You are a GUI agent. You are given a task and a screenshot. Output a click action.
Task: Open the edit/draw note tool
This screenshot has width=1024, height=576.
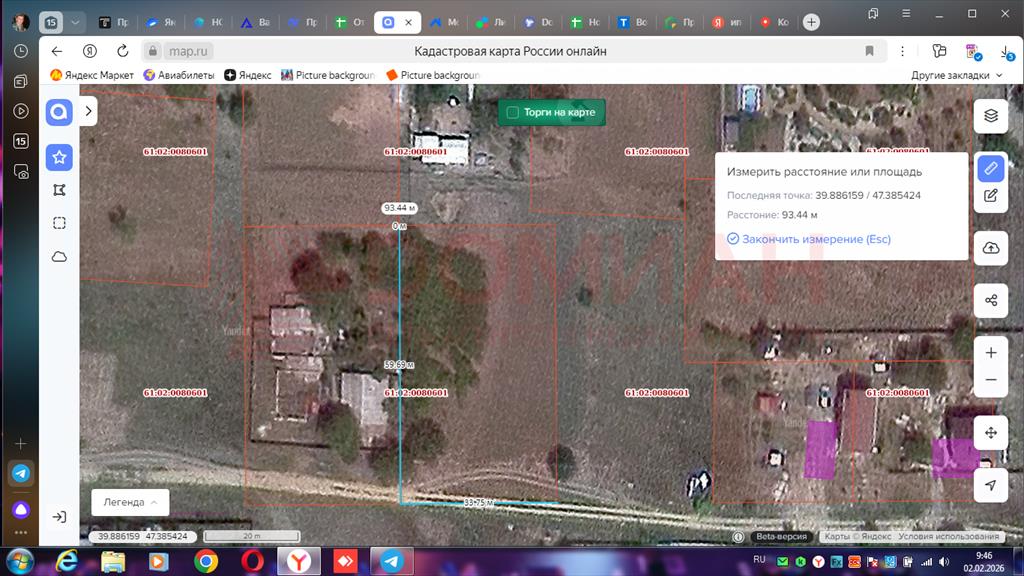click(x=990, y=196)
